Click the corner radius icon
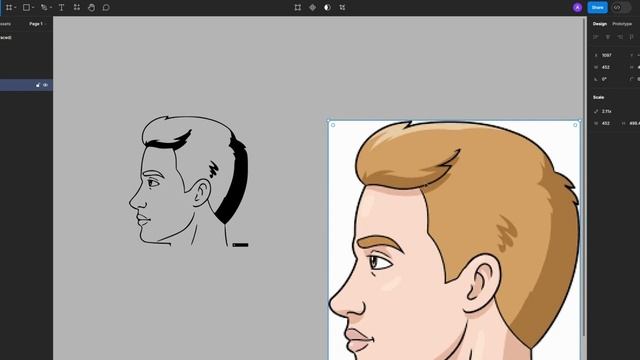 click(x=632, y=79)
